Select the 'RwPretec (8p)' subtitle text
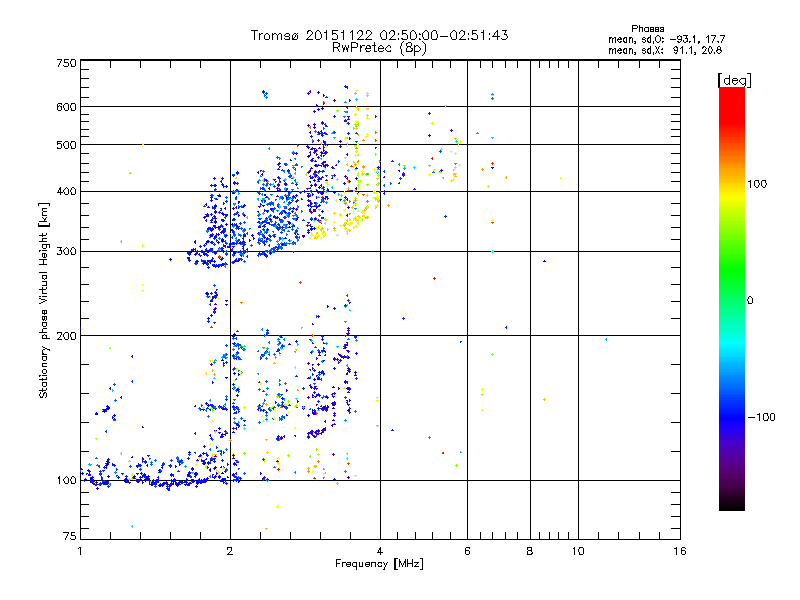The height and width of the screenshot is (600, 800). click(x=379, y=48)
